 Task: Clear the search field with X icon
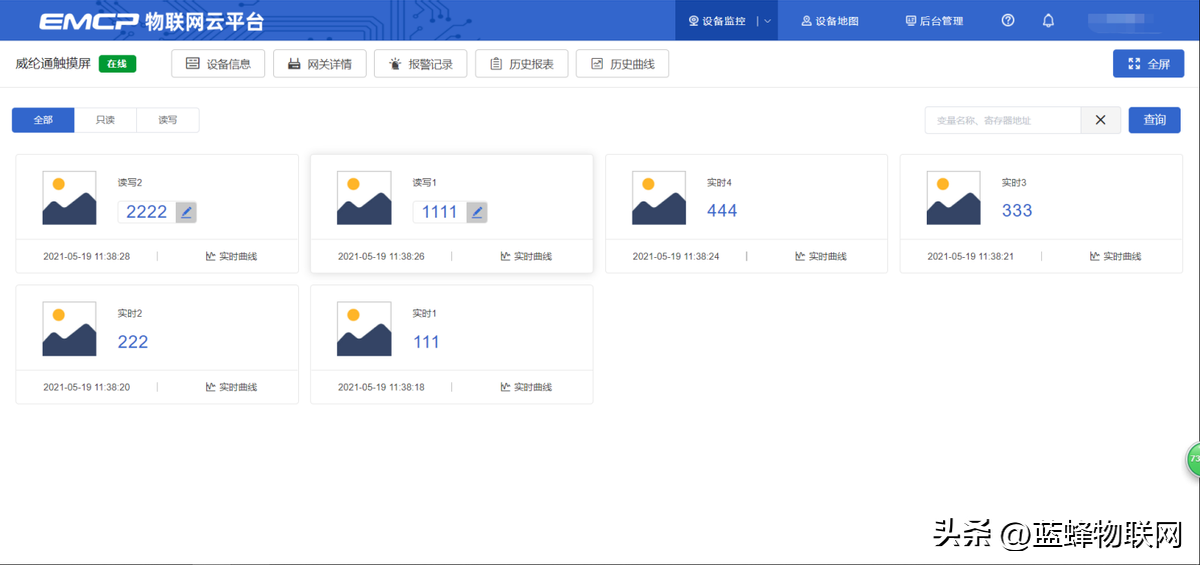click(1100, 120)
